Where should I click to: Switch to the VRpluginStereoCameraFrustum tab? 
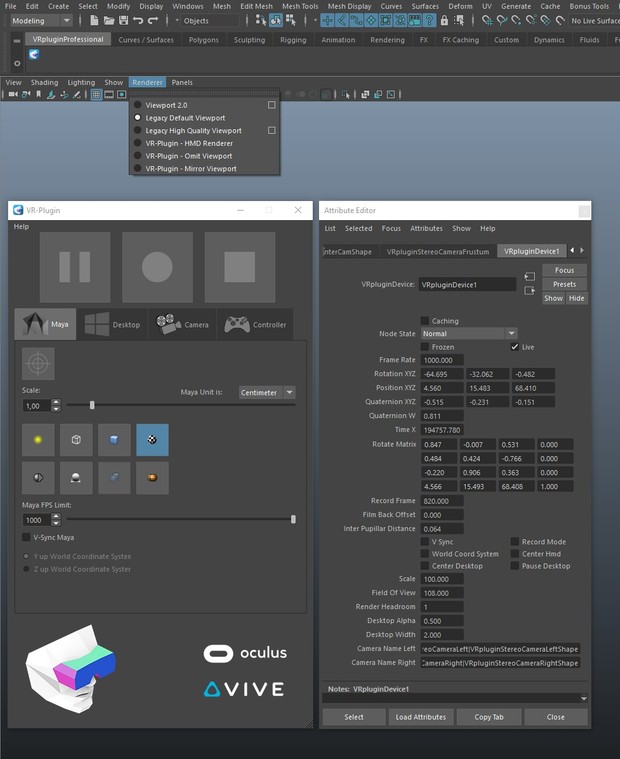[x=438, y=252]
